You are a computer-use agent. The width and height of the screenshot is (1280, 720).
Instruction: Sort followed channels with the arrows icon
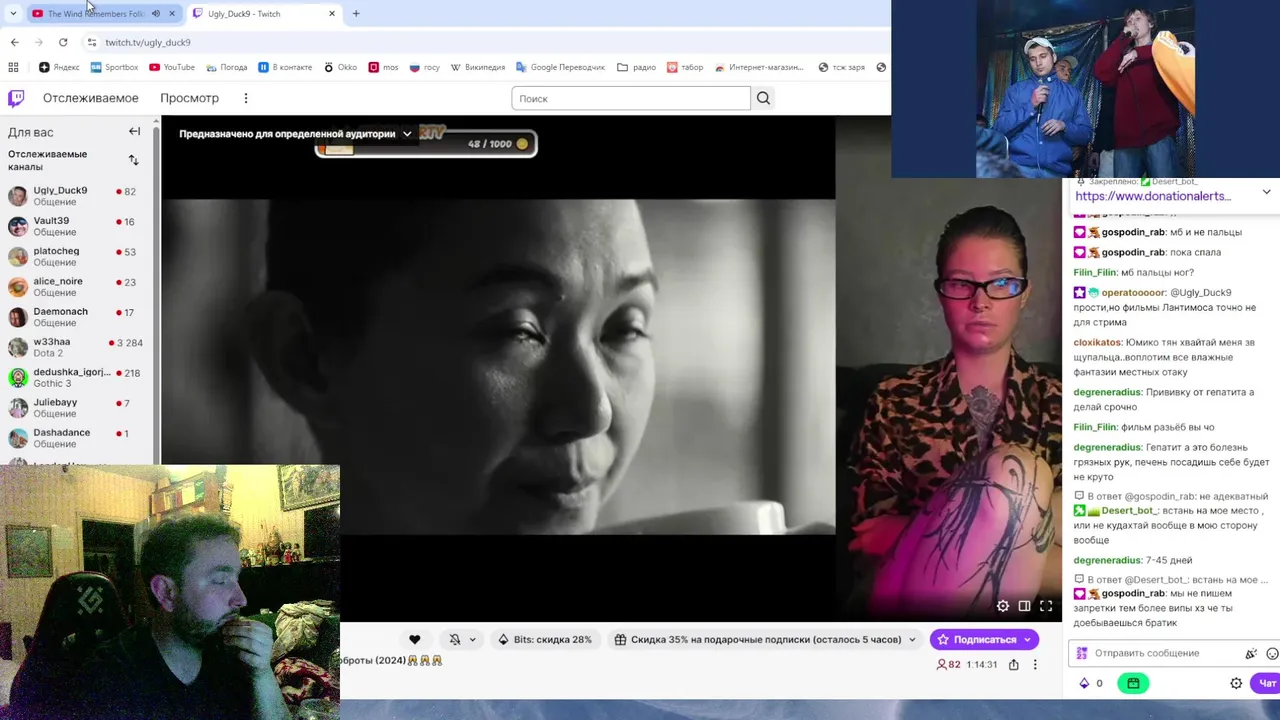click(133, 160)
